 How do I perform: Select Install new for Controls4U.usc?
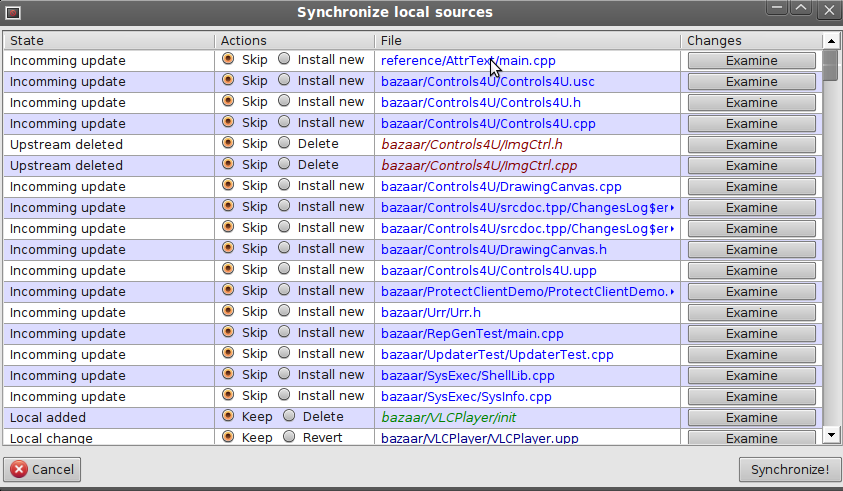pos(284,81)
